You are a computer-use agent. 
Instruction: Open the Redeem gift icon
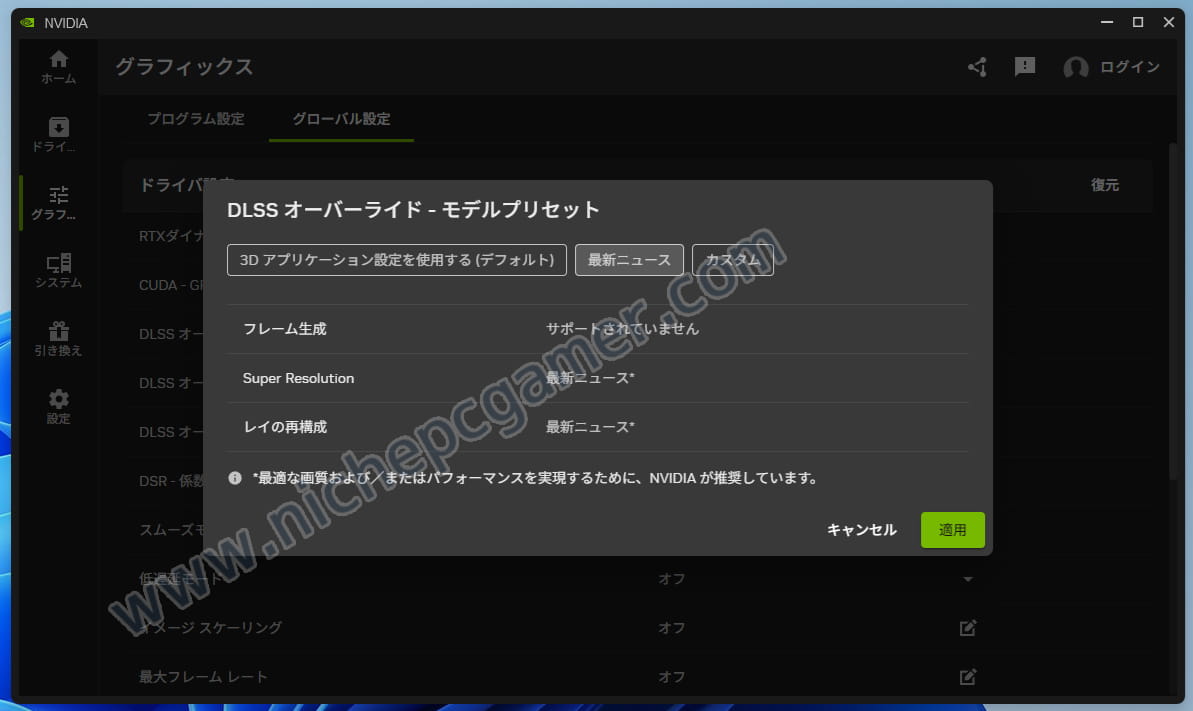pos(59,332)
